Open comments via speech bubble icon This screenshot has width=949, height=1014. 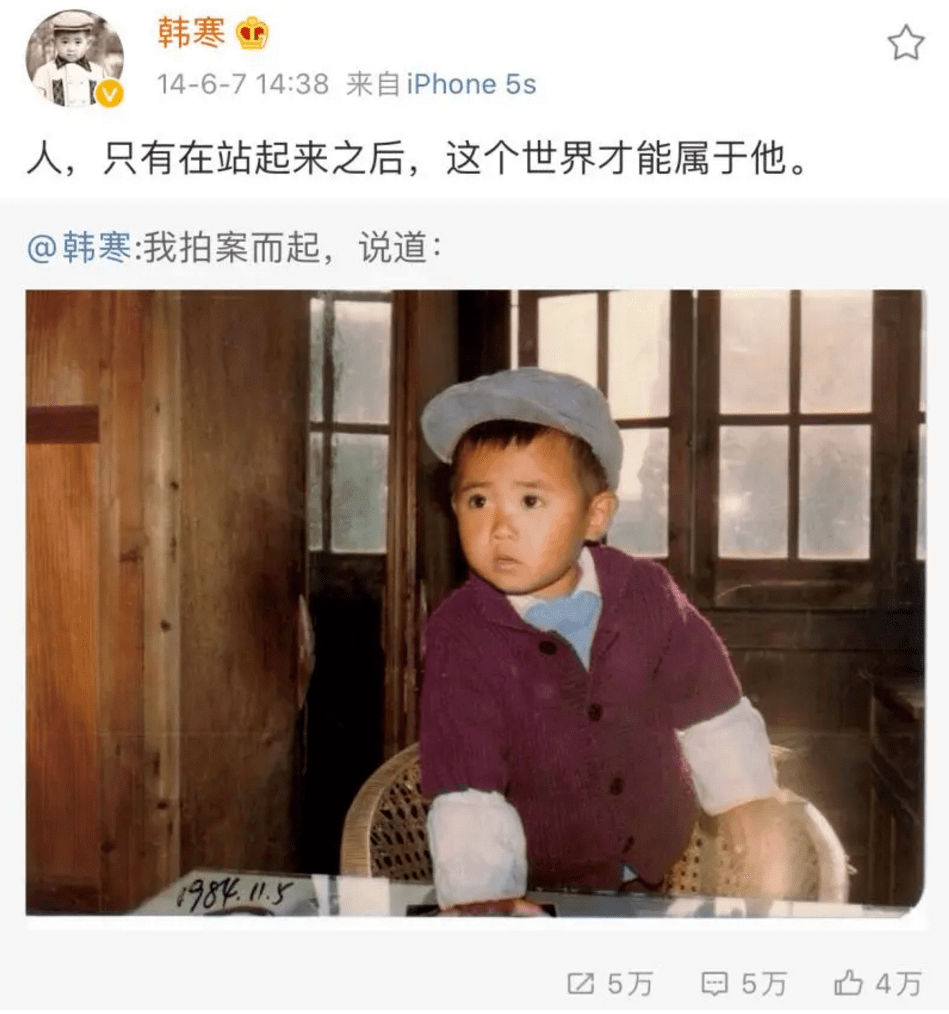(714, 984)
